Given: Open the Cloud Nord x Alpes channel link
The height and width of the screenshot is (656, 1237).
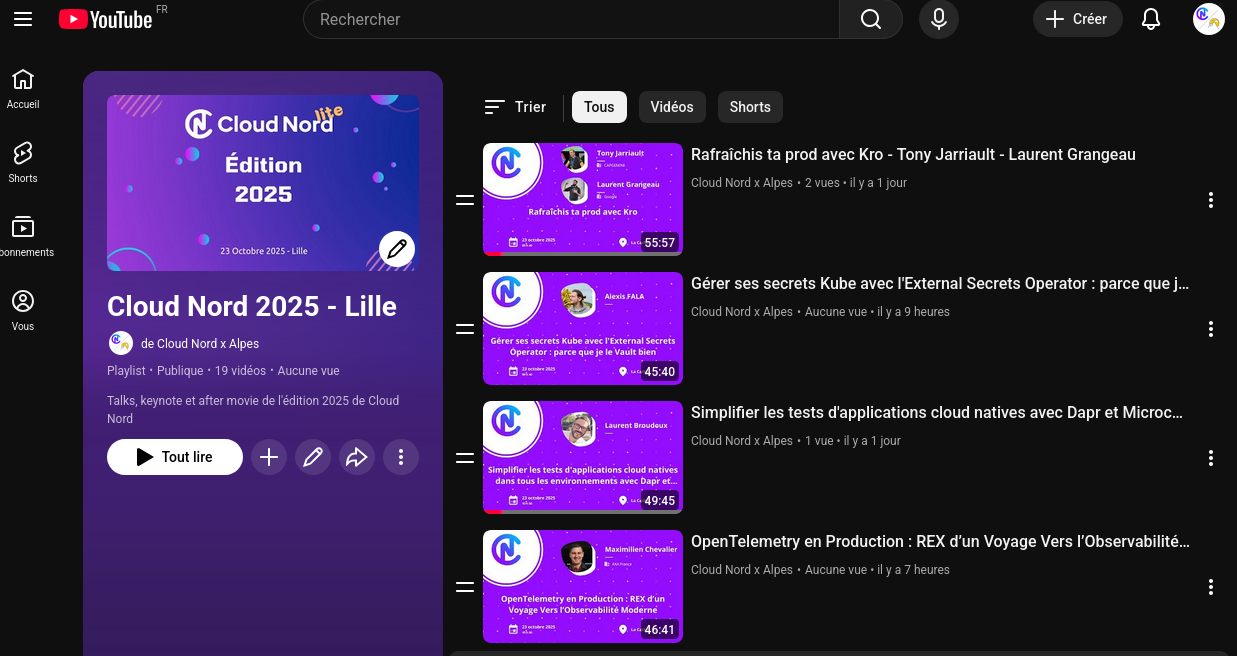Looking at the screenshot, I should pos(199,343).
